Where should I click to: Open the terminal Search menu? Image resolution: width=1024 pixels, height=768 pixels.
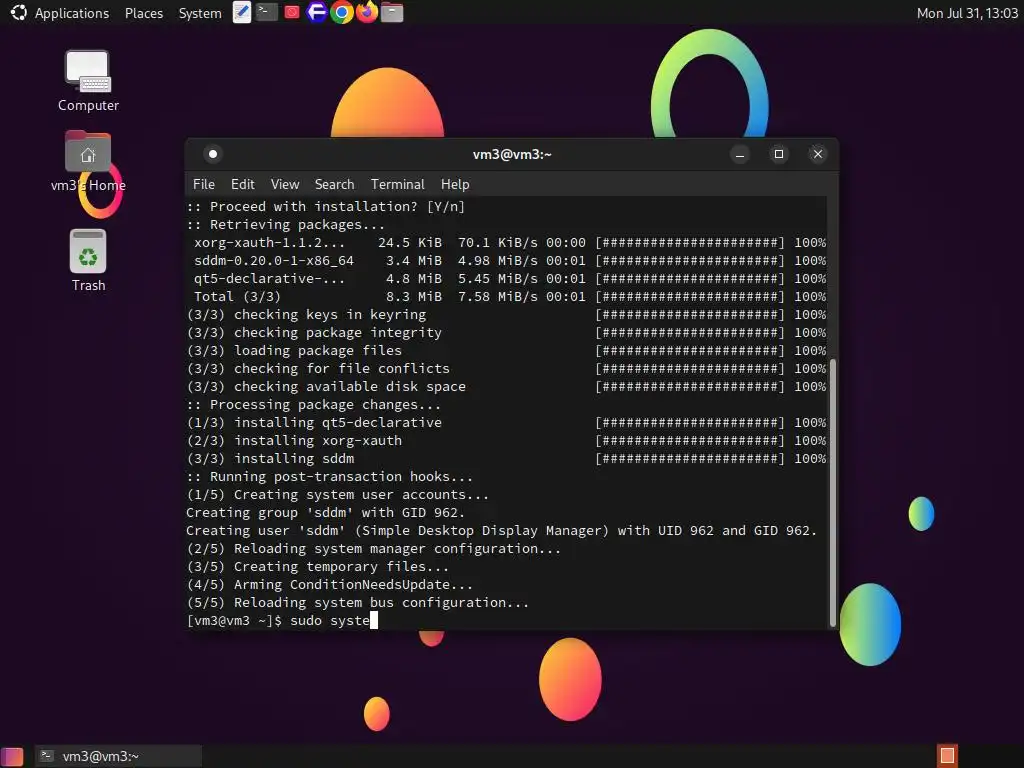334,184
